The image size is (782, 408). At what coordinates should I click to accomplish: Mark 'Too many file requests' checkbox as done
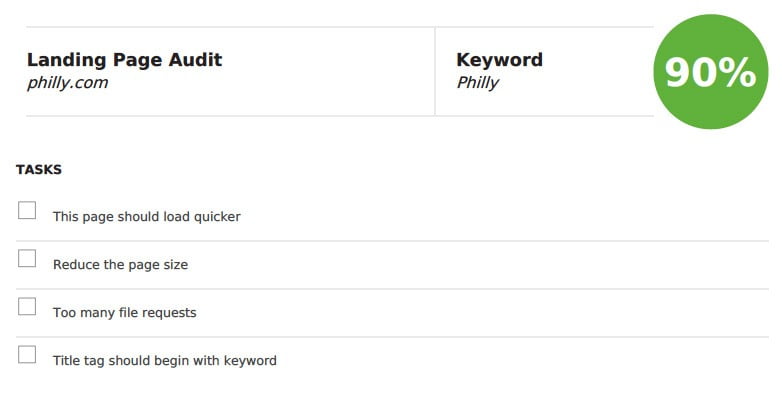tap(27, 306)
